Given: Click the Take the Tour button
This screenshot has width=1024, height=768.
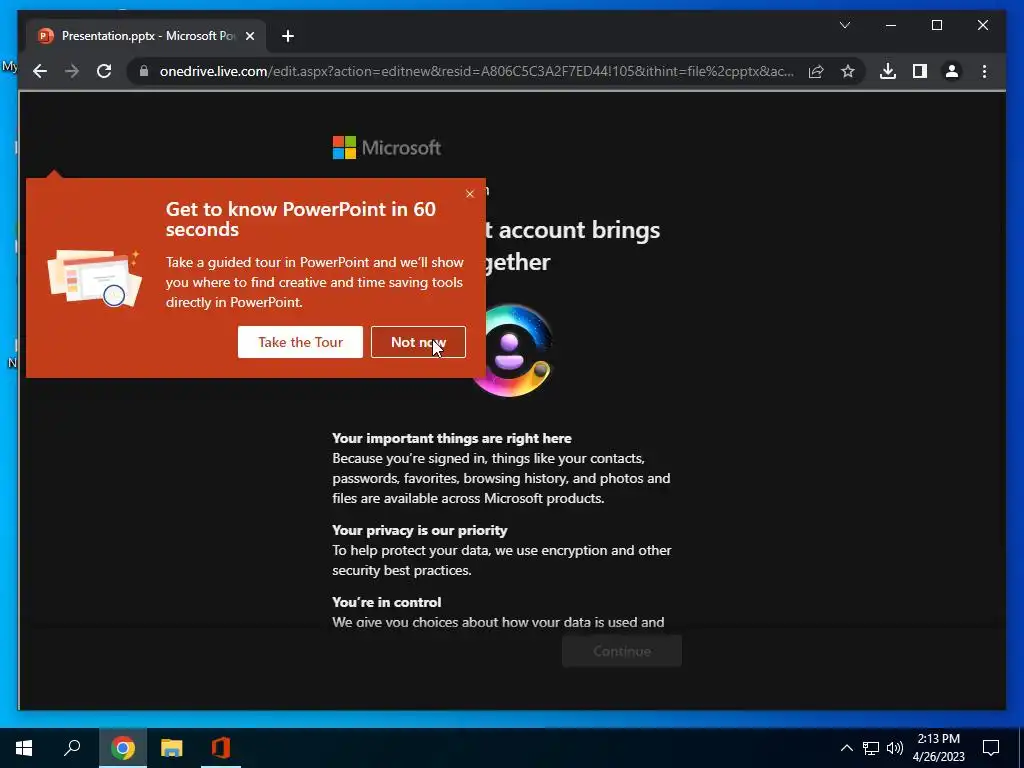Looking at the screenshot, I should pyautogui.click(x=300, y=342).
